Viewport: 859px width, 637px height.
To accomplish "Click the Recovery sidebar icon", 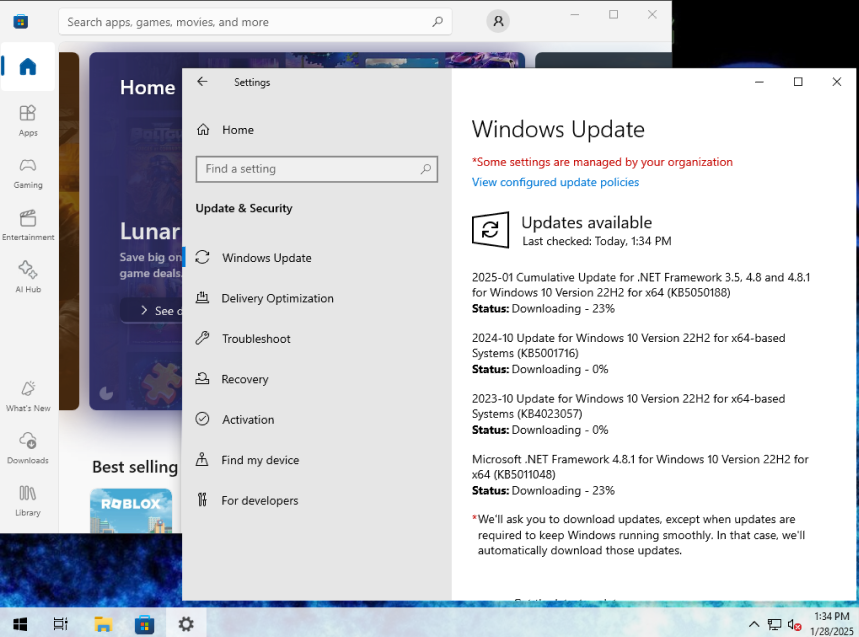I will [203, 378].
